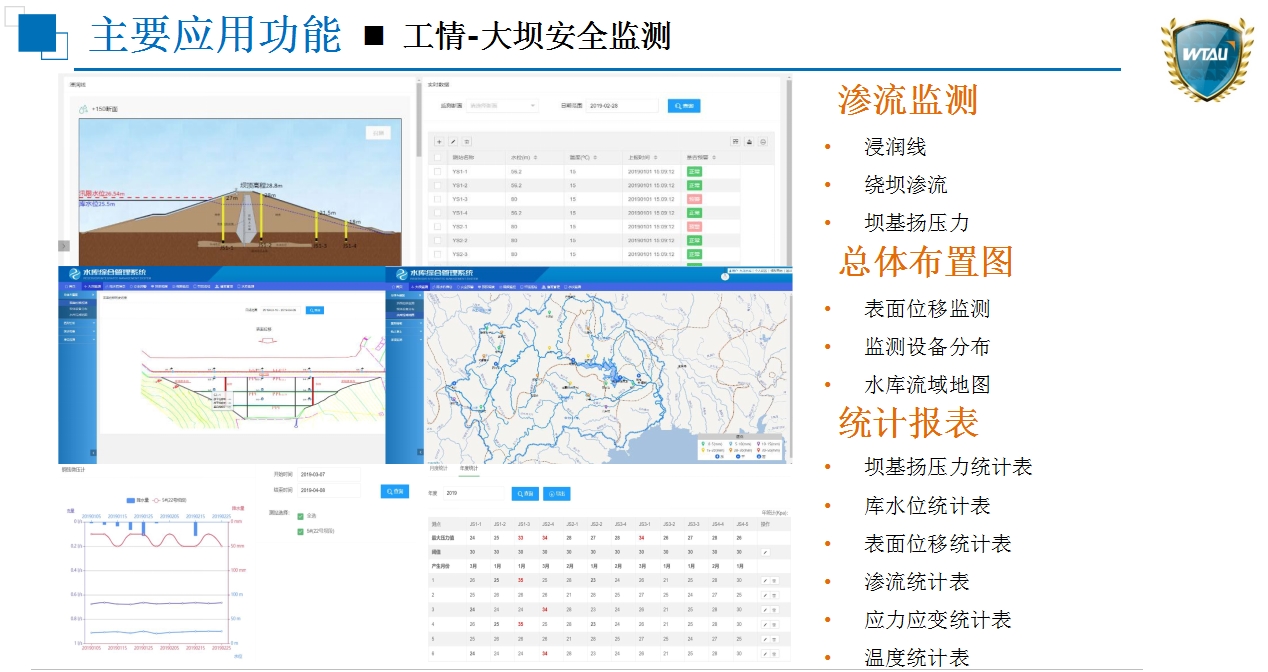Click the add (+) icon above the data table
1268x672 pixels.
tap(438, 142)
